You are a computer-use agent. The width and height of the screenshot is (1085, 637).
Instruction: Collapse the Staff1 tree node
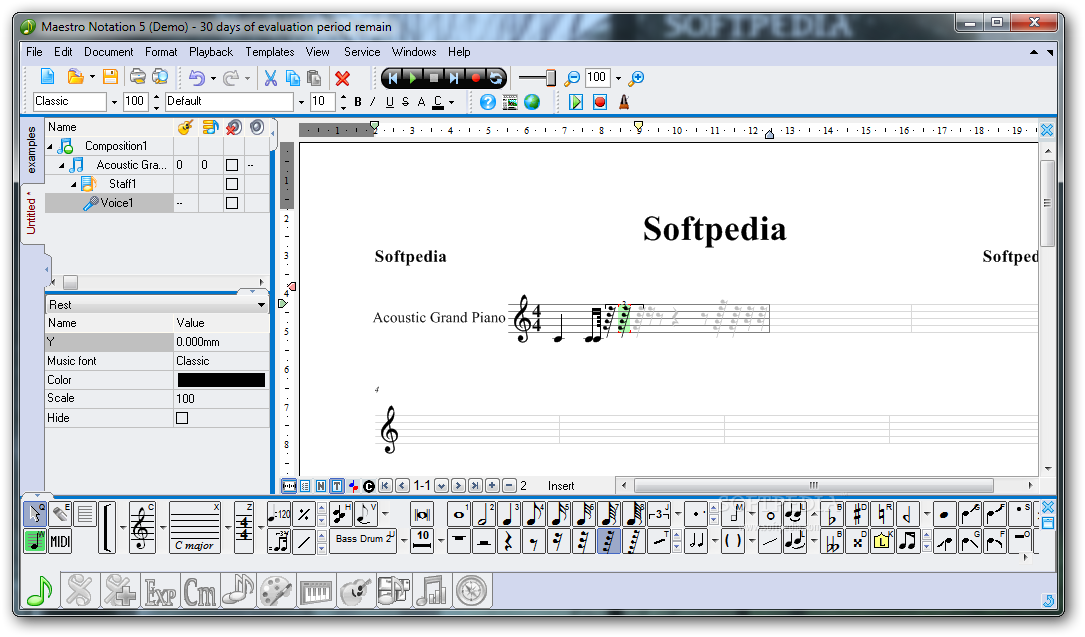click(x=73, y=185)
